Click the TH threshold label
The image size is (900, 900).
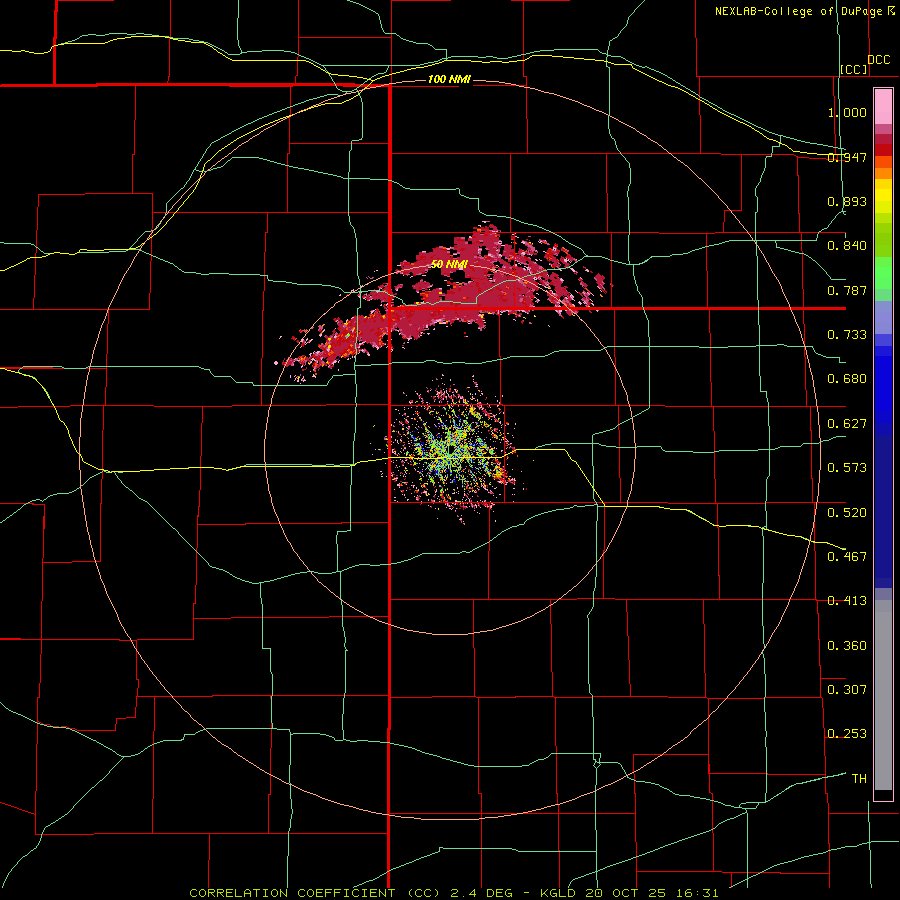click(859, 779)
